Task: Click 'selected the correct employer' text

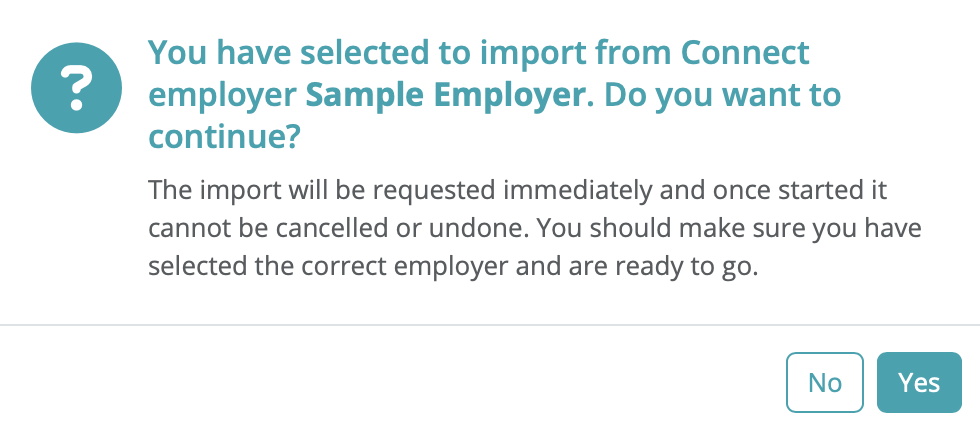Action: tap(300, 269)
